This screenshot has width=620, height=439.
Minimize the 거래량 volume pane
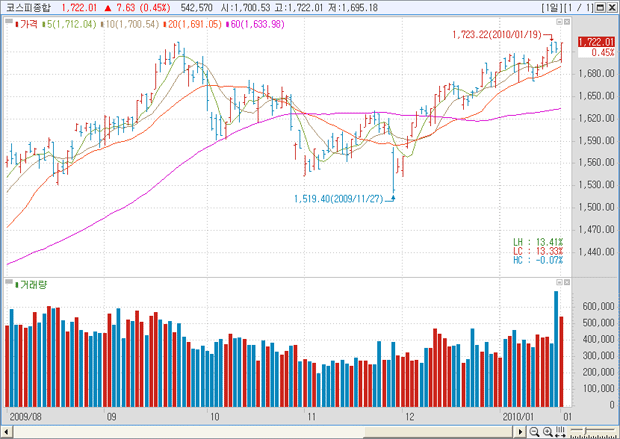pos(560,282)
